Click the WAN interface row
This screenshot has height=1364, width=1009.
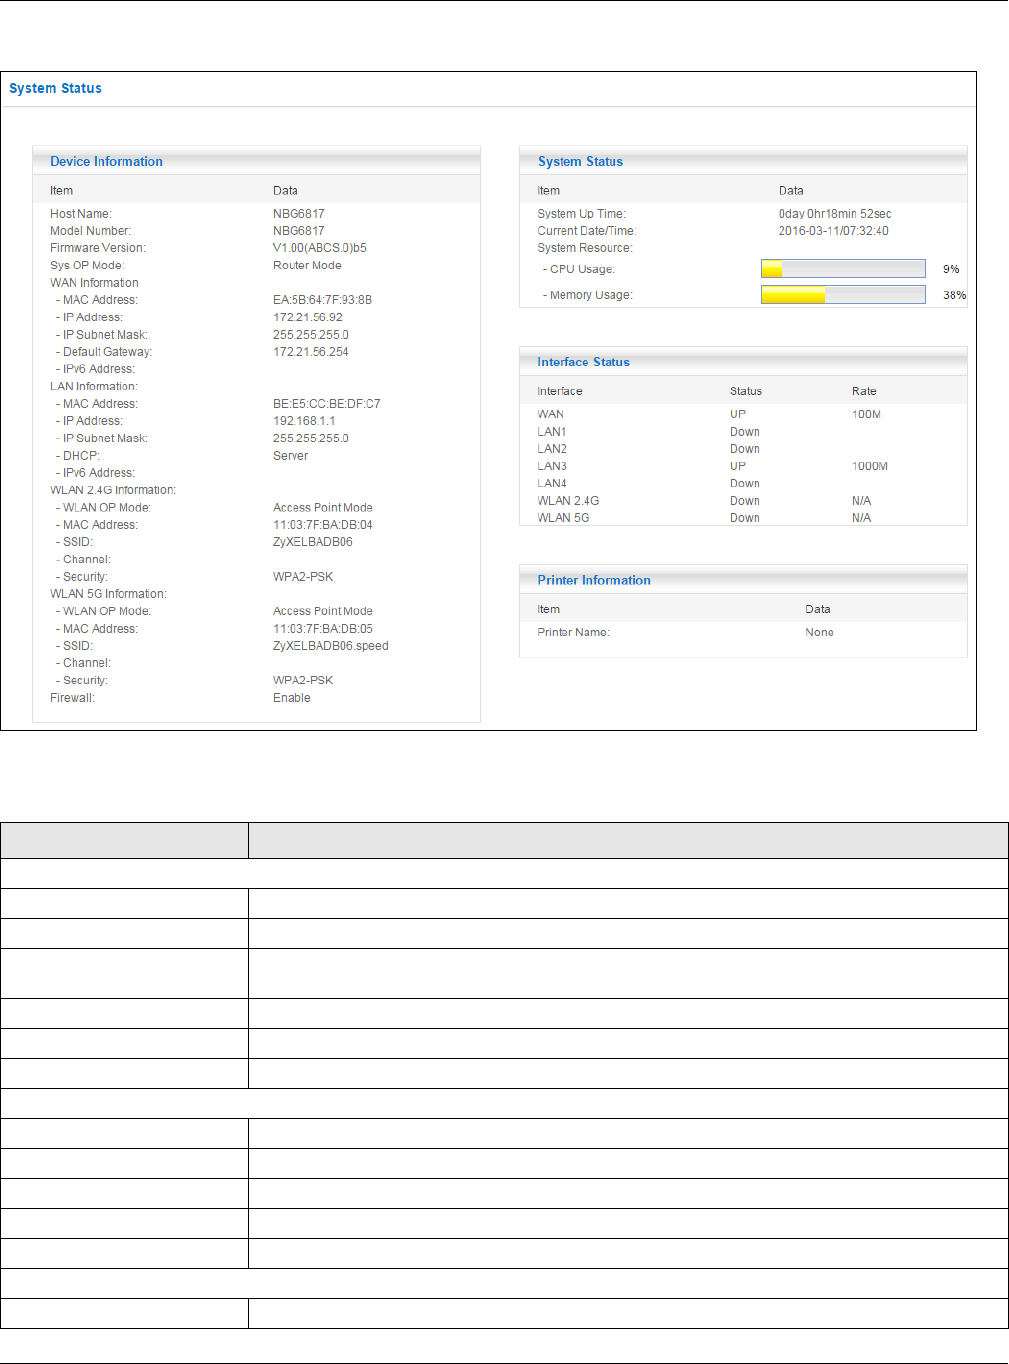pyautogui.click(x=743, y=414)
